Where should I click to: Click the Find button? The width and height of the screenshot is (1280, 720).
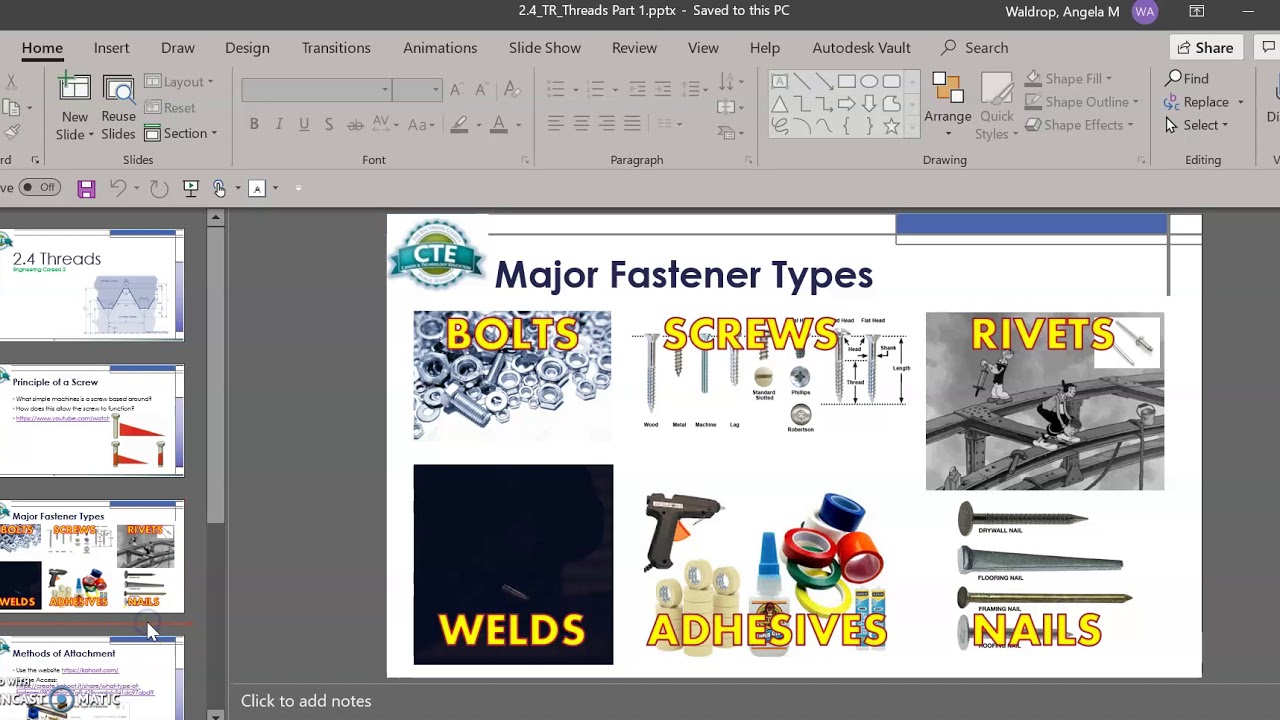(1188, 78)
